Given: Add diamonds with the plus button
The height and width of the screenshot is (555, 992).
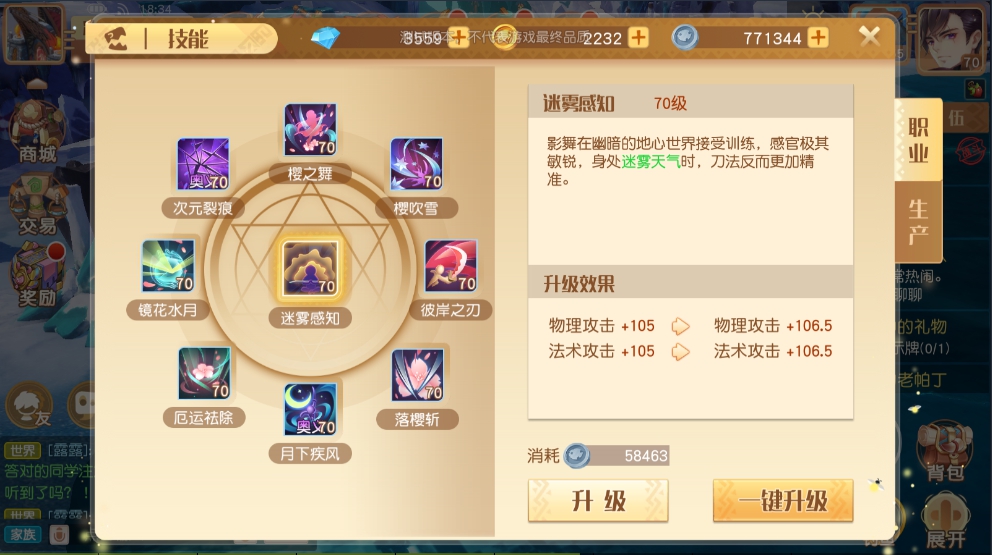Looking at the screenshot, I should (x=458, y=37).
